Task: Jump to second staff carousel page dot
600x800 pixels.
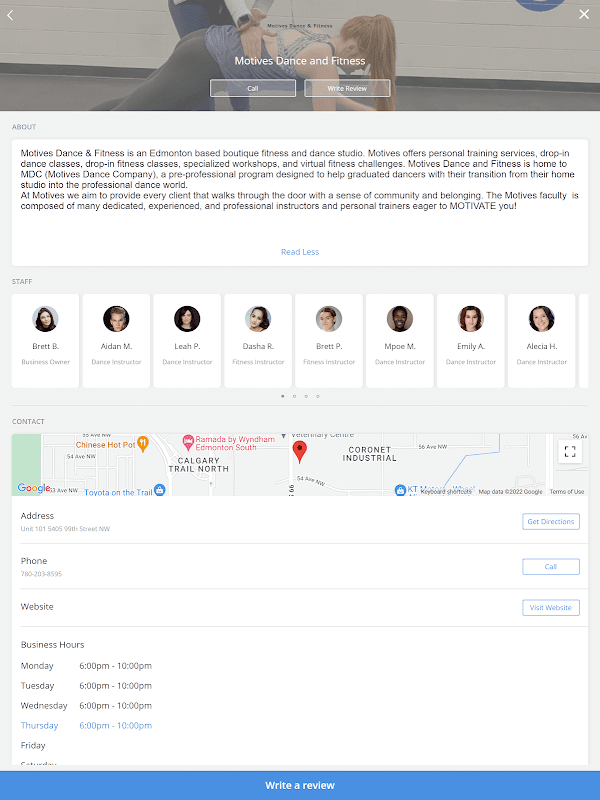Action: (x=294, y=396)
